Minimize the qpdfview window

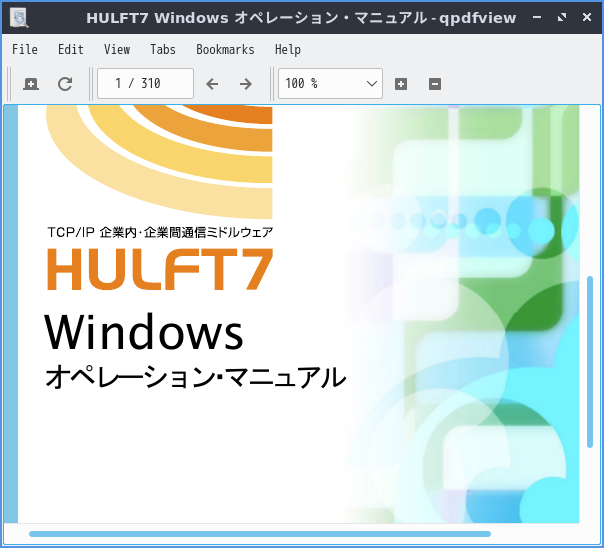point(537,17)
